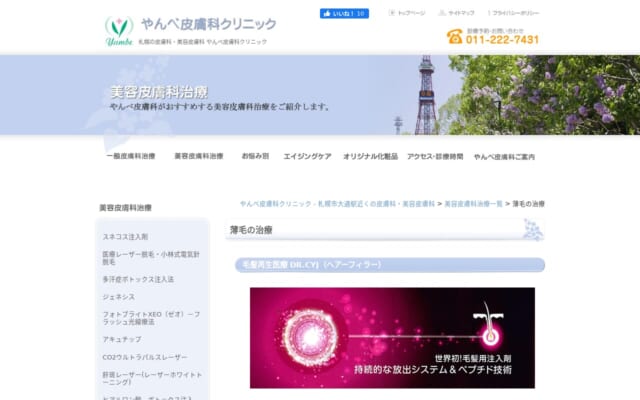Viewport: 640px width, 400px height.
Task: Click the phone number 011-222-7431
Action: point(502,40)
